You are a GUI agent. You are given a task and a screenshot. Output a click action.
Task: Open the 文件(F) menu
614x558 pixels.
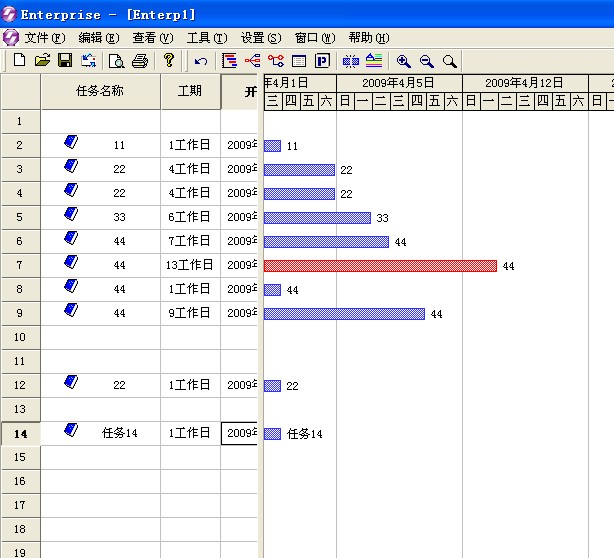(x=45, y=38)
